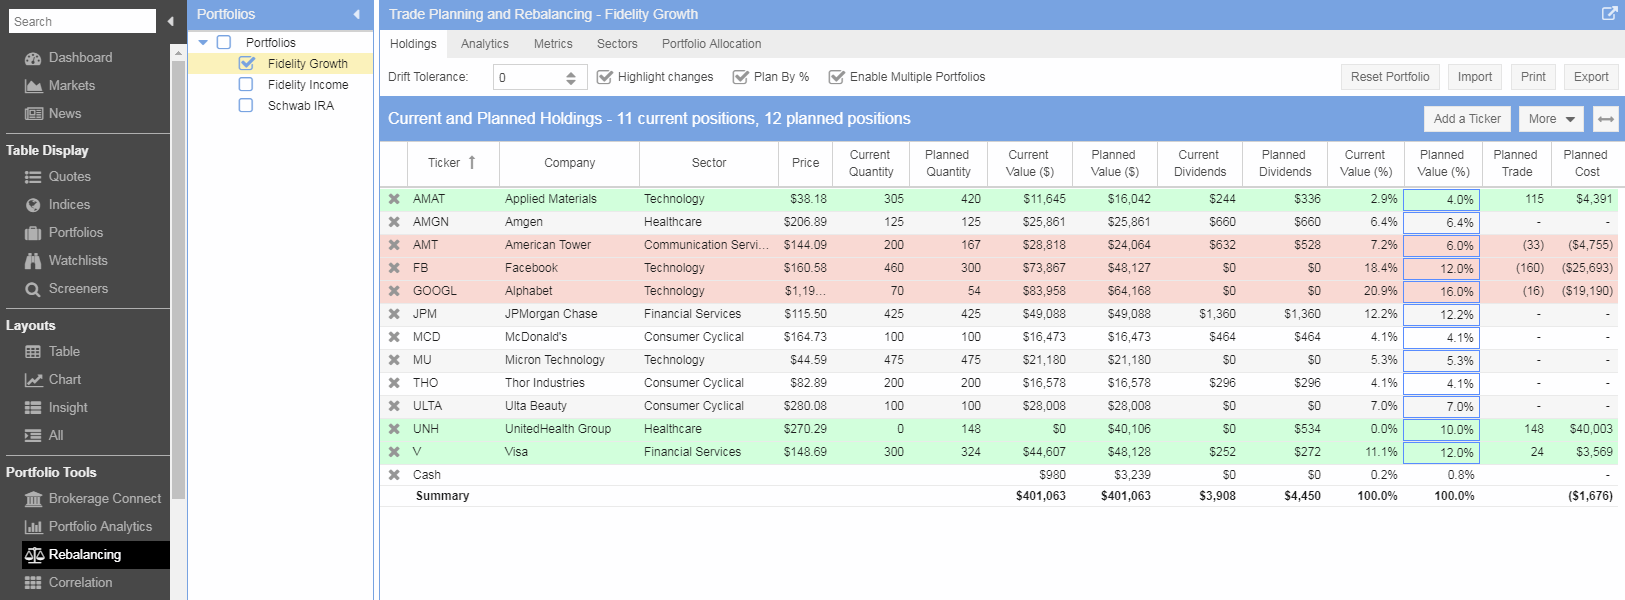This screenshot has height=600, width=1625.
Task: Toggle the root Portfolios checkbox
Action: click(224, 42)
